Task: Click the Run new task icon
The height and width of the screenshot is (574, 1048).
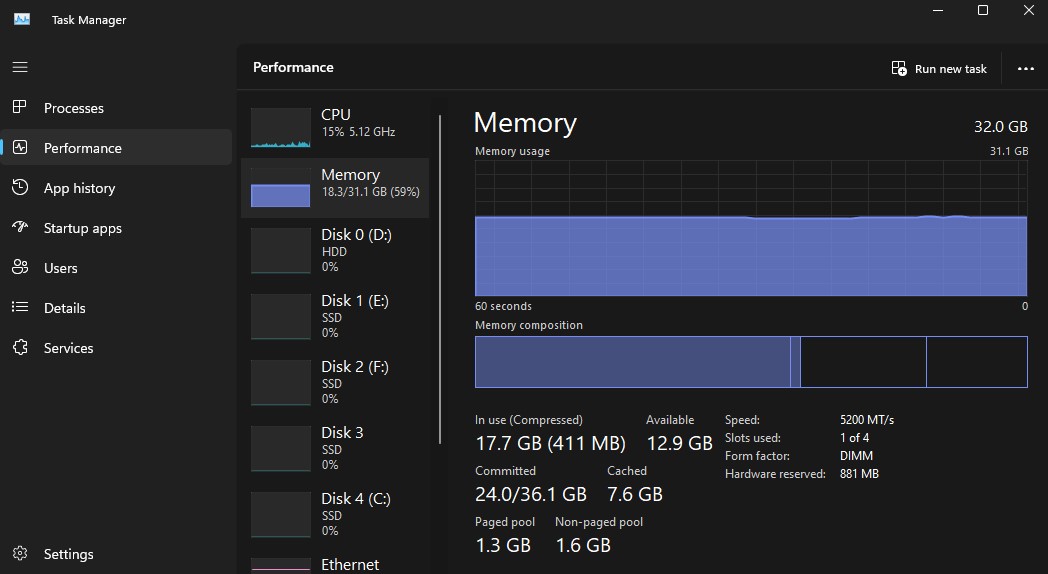Action: tap(899, 68)
